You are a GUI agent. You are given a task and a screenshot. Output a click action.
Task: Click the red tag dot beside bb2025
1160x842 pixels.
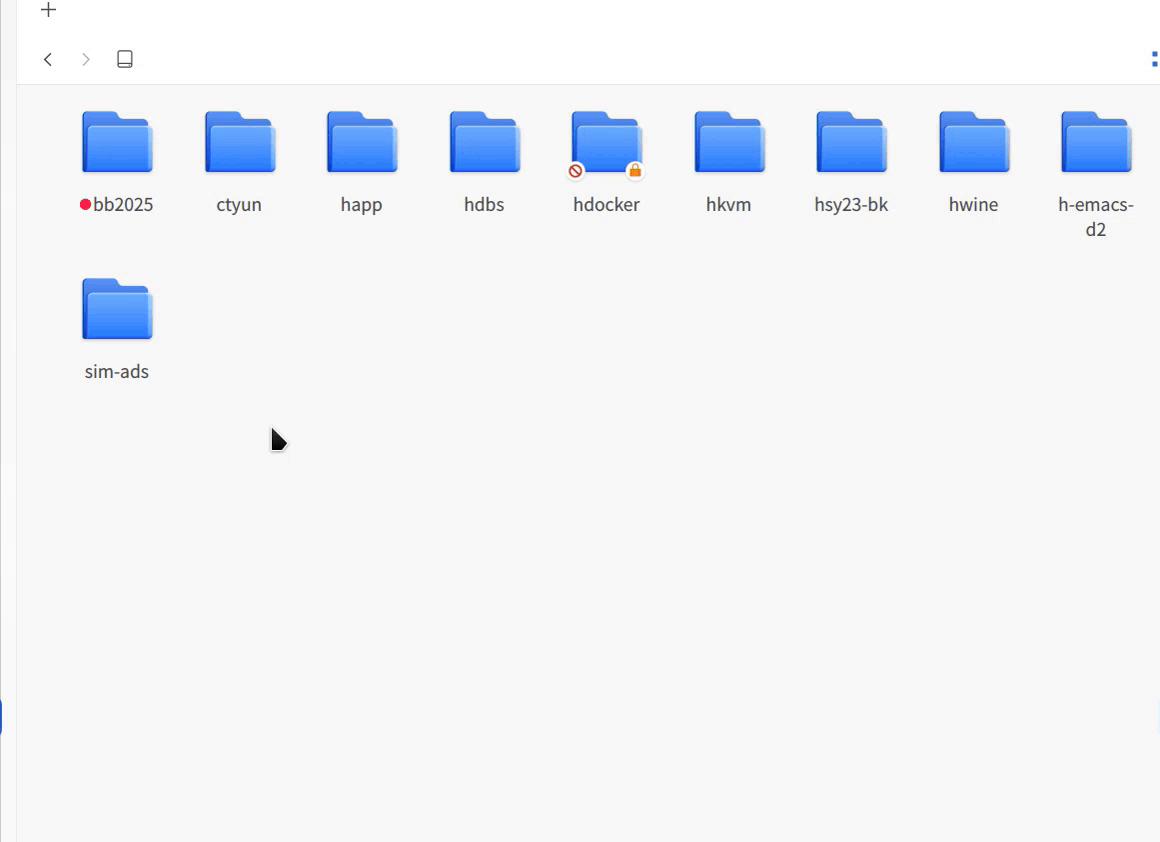(x=85, y=204)
